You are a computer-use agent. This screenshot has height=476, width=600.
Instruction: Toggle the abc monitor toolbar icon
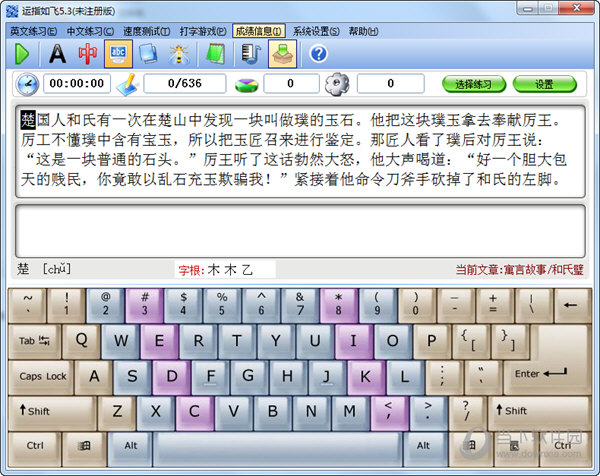pyautogui.click(x=118, y=54)
